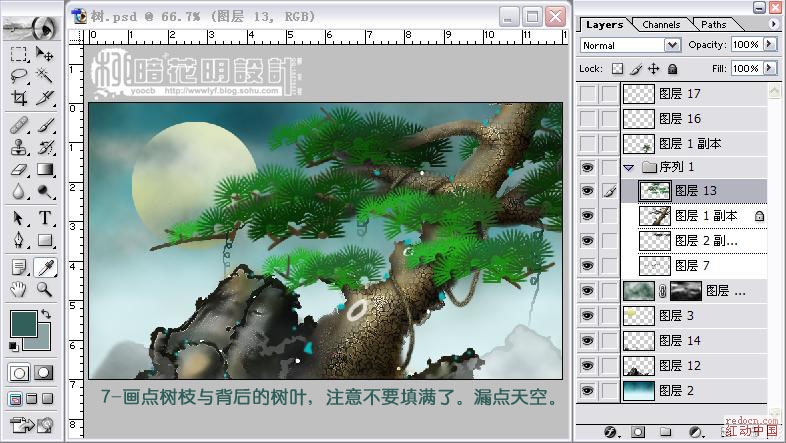Select the Rectangular Marquee tool
The image size is (786, 443).
[x=19, y=54]
